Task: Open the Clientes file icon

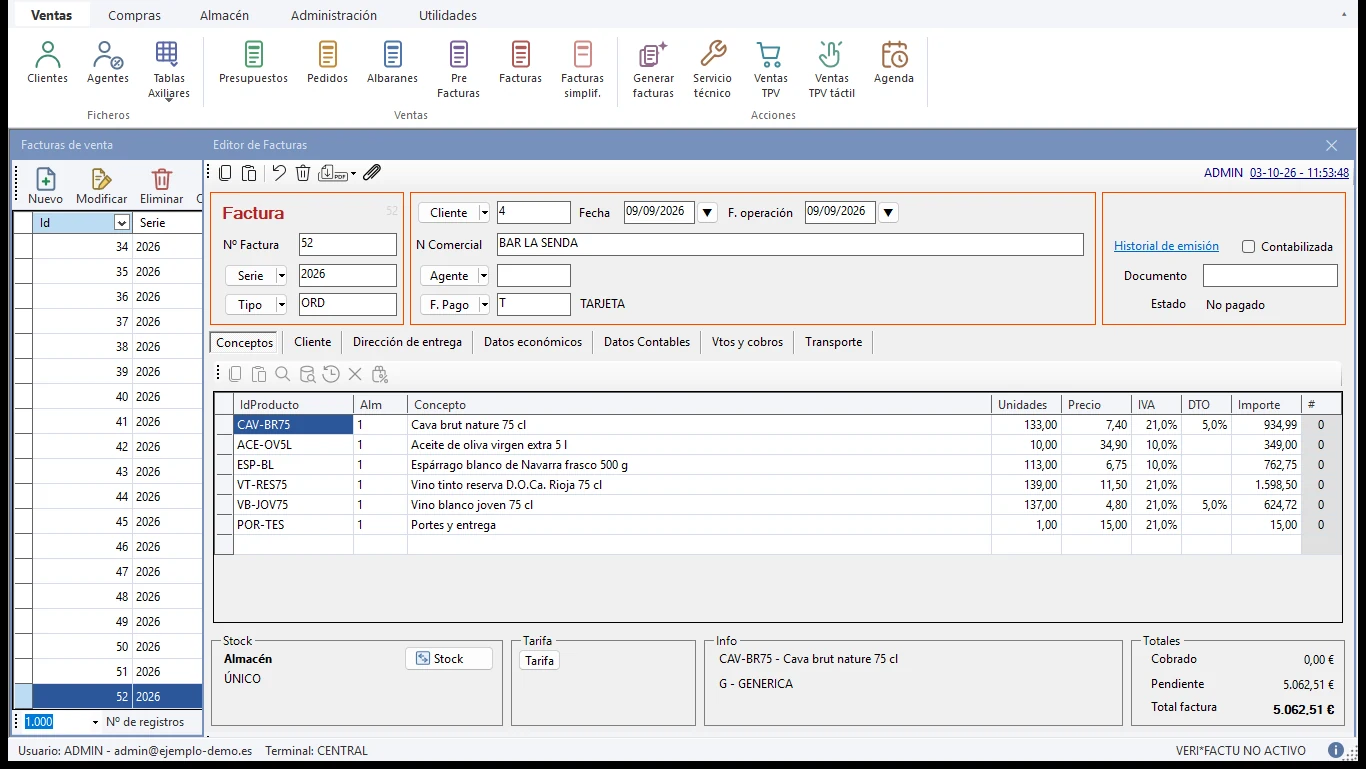Action: [x=48, y=62]
